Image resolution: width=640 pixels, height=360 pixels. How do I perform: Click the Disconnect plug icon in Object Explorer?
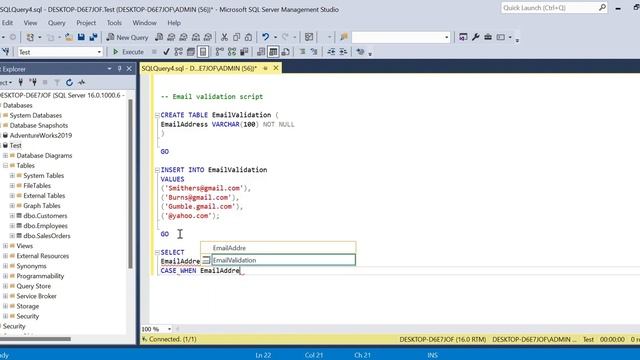[x=33, y=82]
